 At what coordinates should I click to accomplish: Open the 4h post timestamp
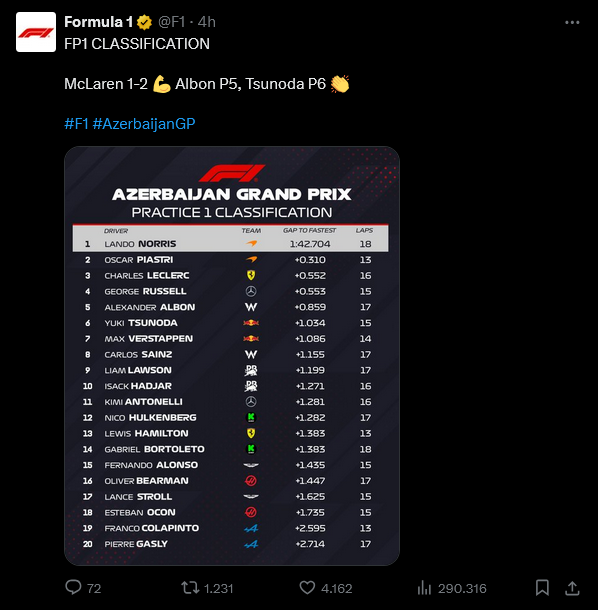[x=207, y=22]
